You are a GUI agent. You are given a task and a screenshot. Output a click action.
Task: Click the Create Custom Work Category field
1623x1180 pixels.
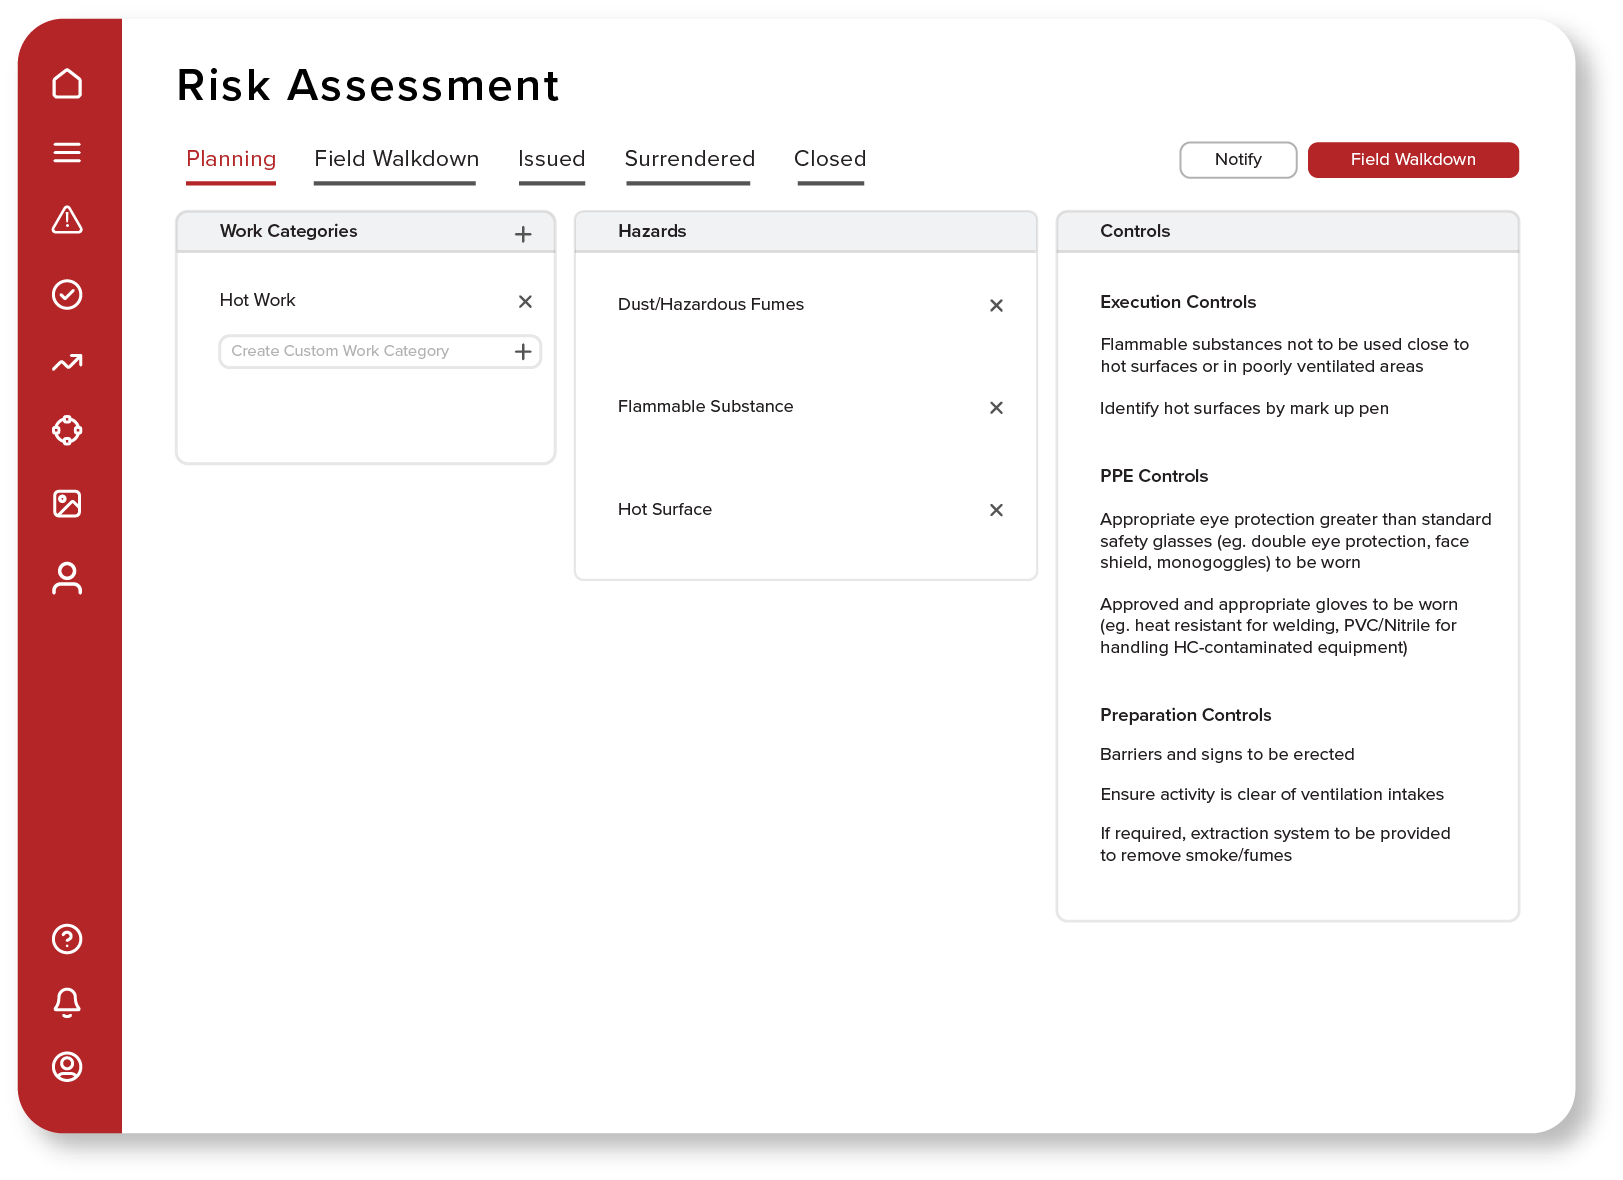click(365, 351)
